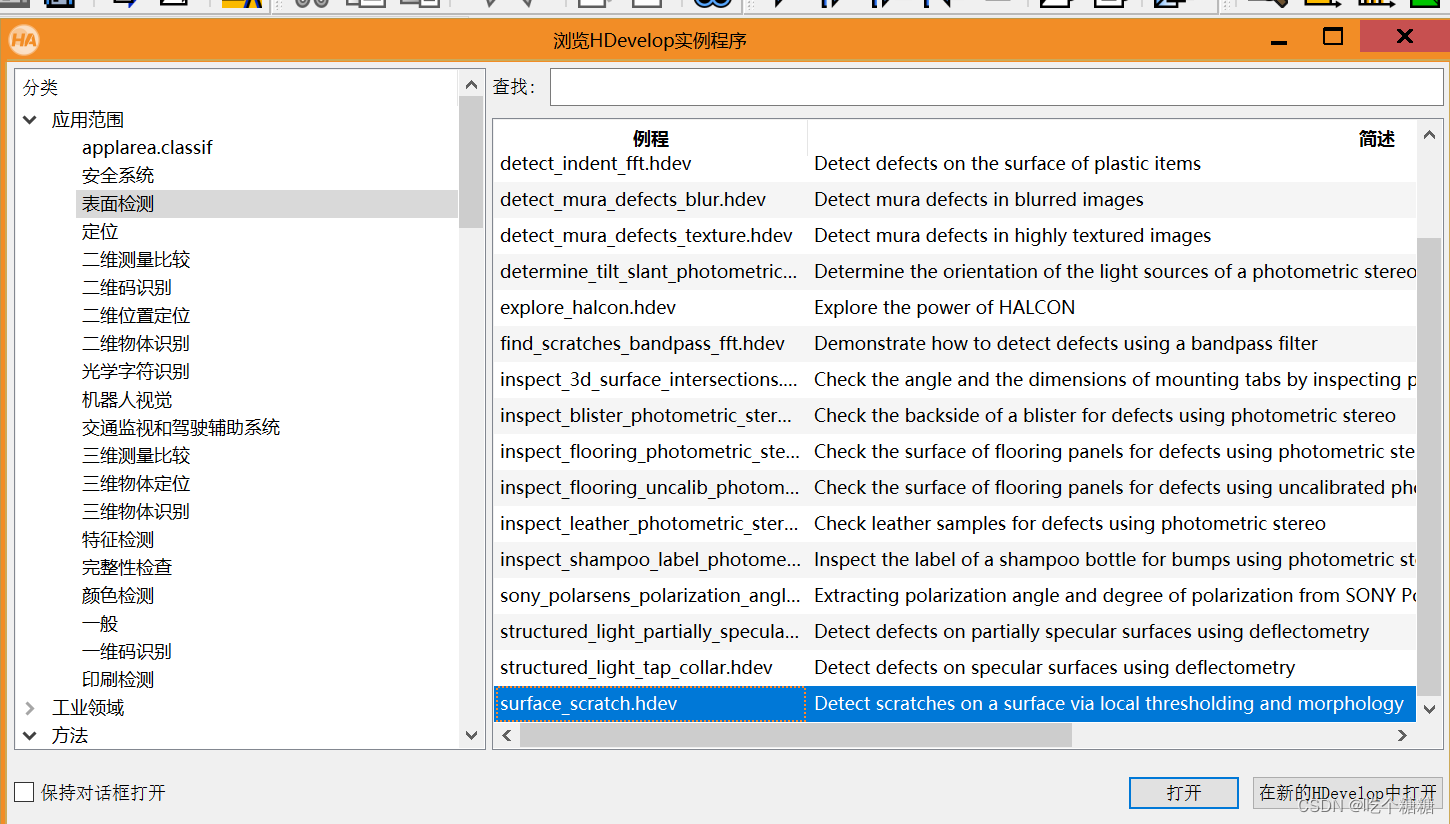
Task: Click description 'Explore the power of HALCON'
Action: tap(945, 308)
